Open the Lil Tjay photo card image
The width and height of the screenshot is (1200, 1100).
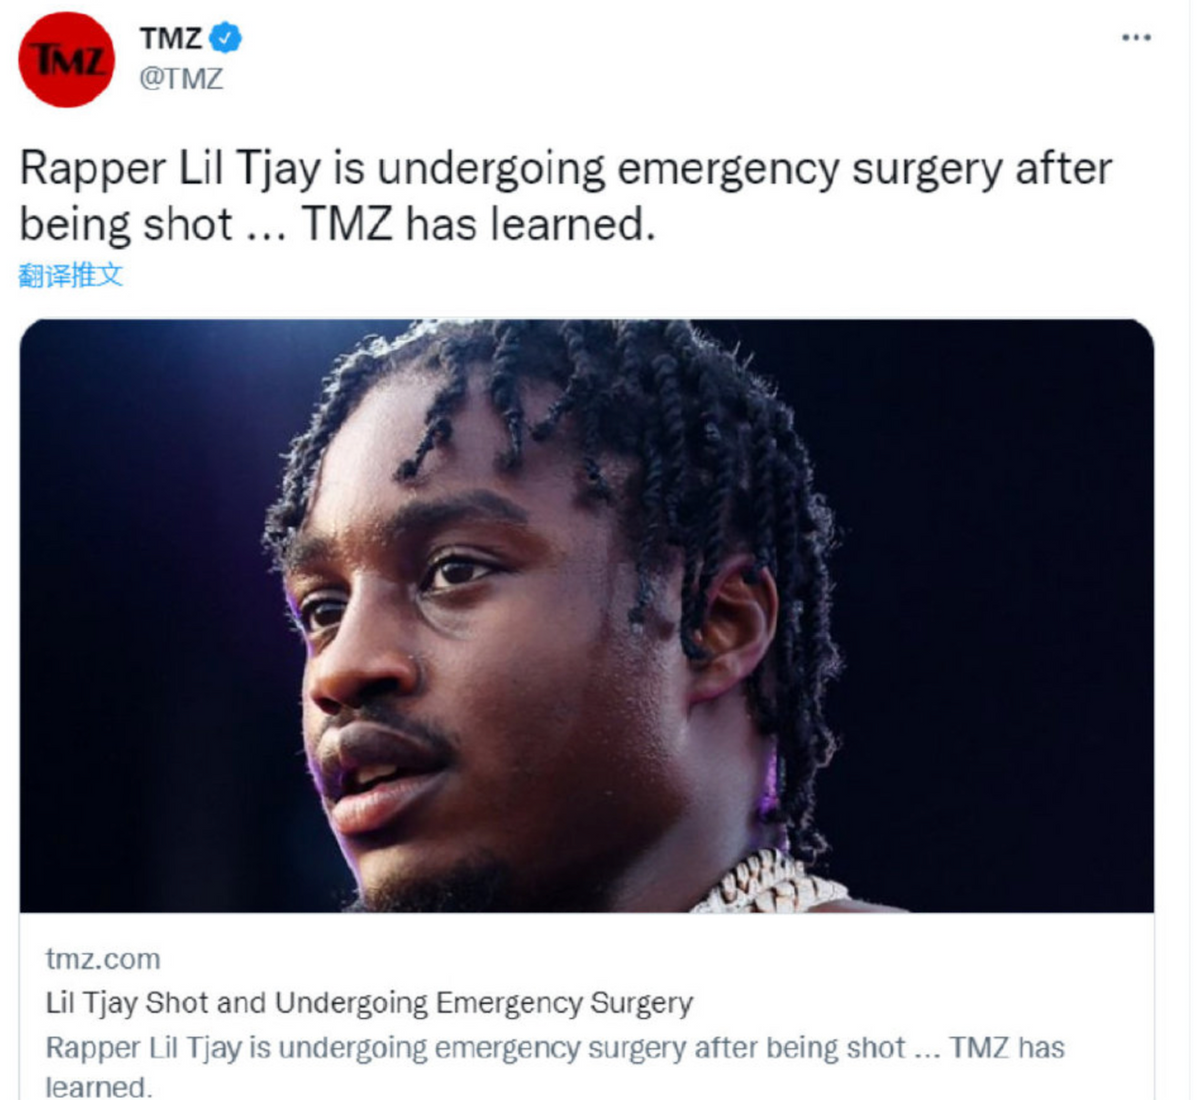587,615
